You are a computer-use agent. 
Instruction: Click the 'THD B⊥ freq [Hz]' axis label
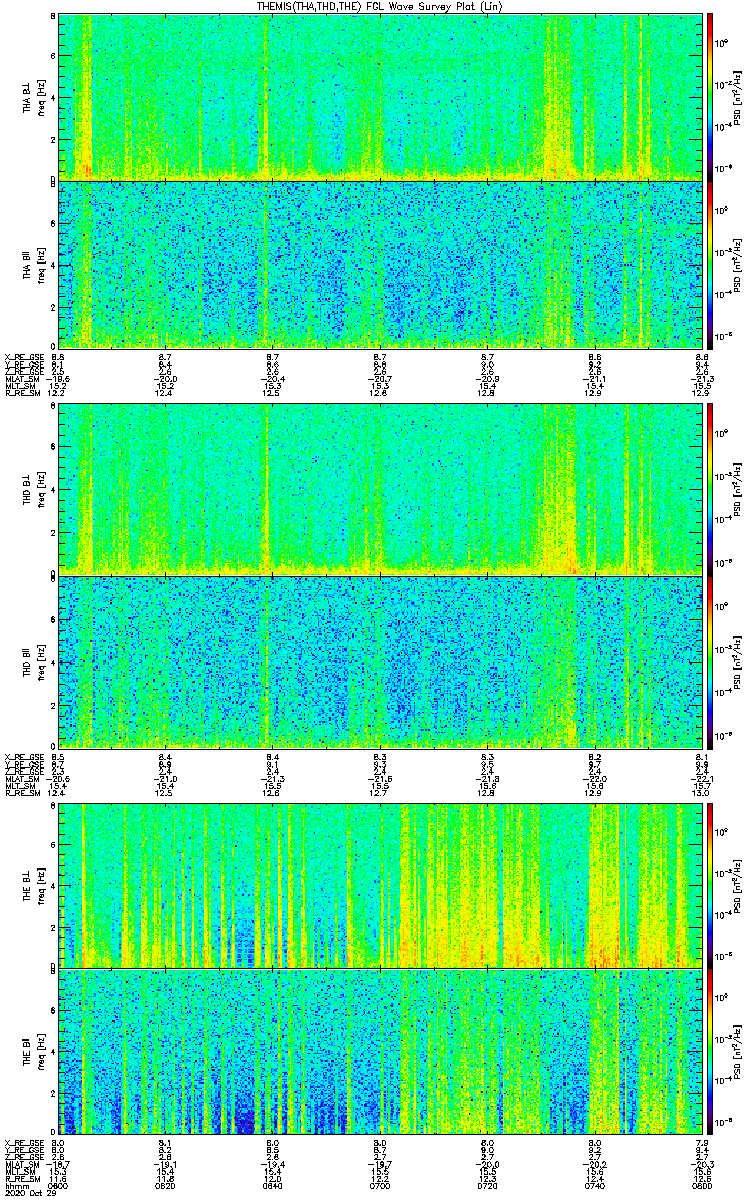(33, 489)
